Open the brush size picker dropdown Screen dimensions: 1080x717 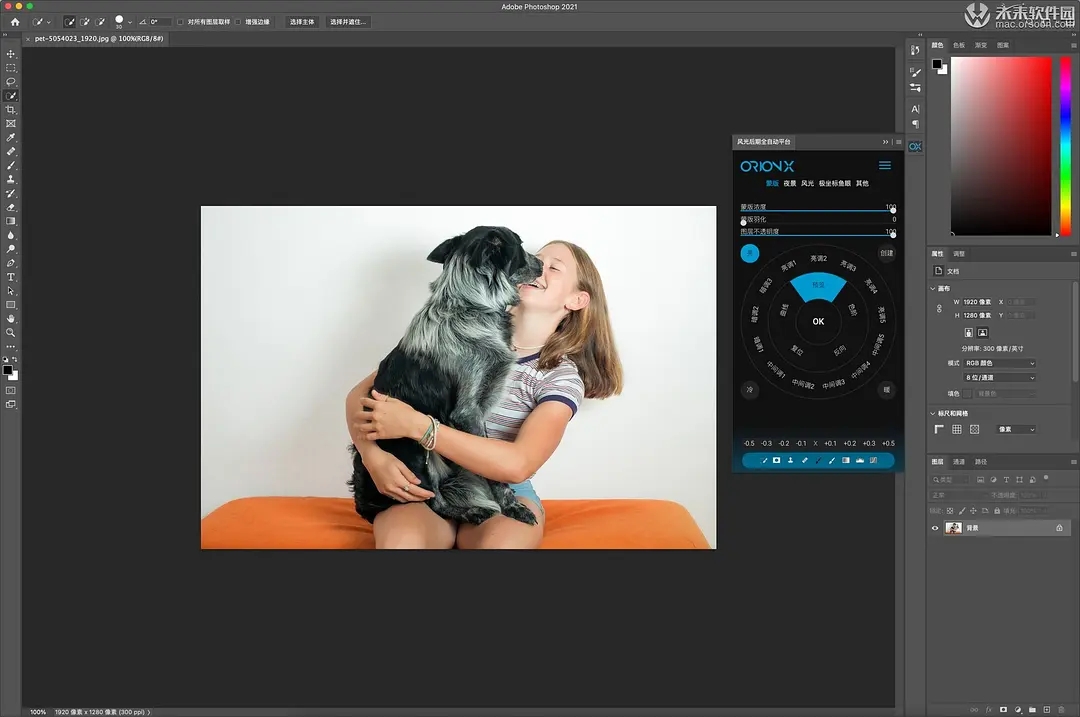tap(130, 21)
